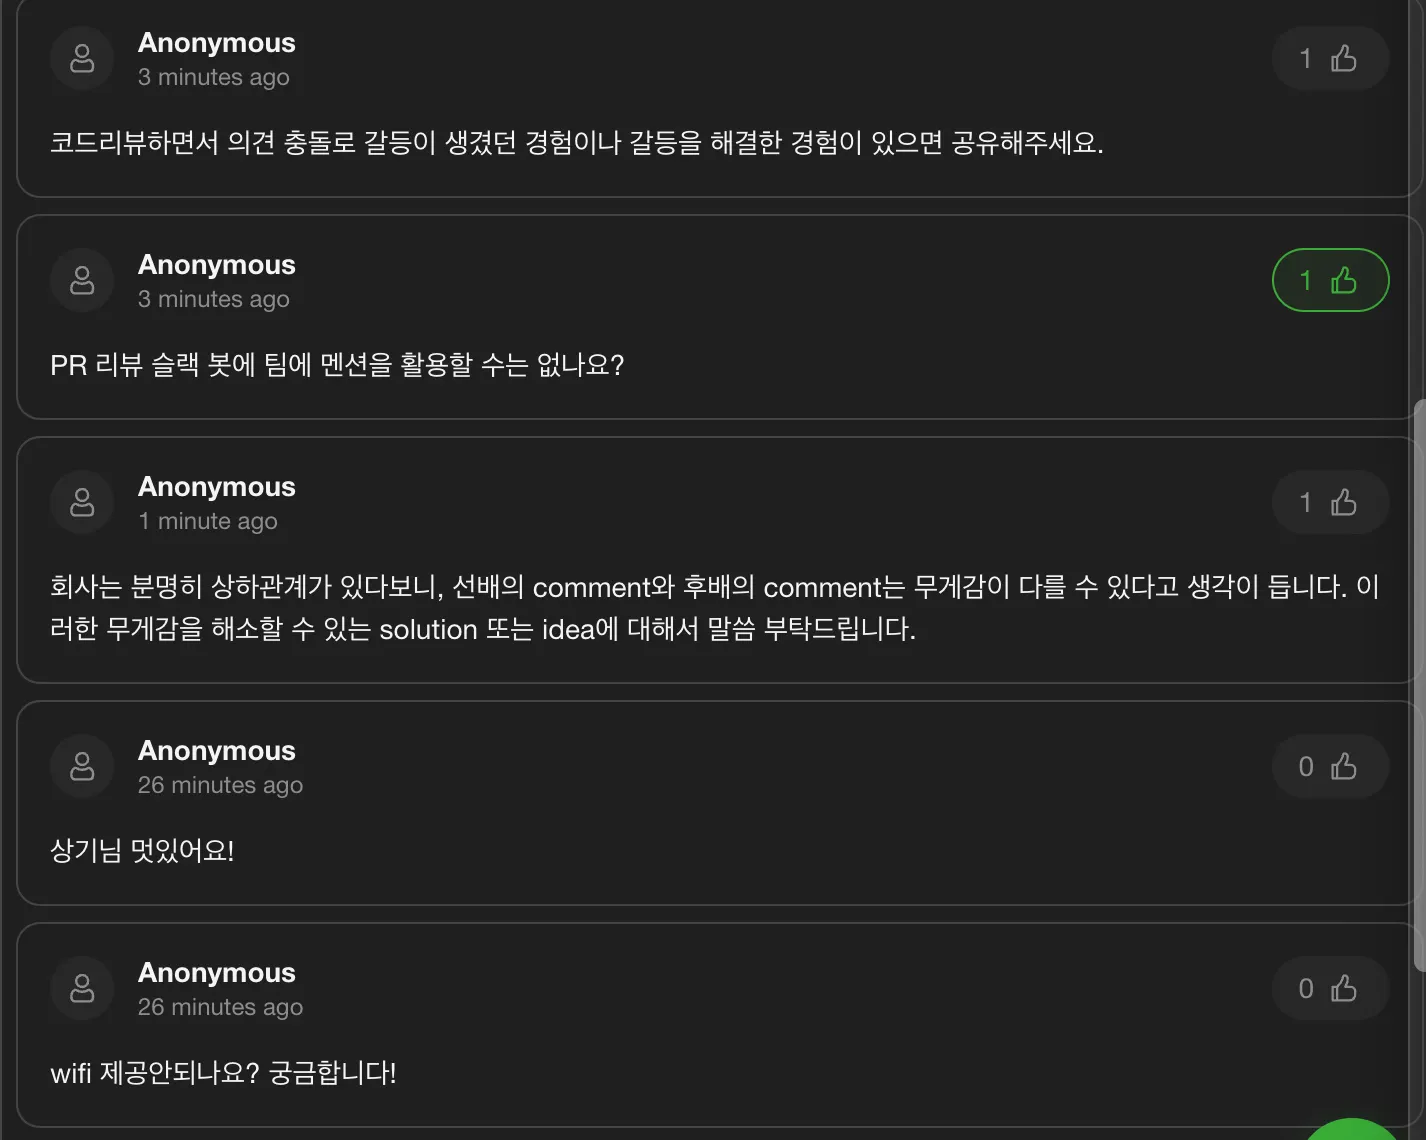Like the '상기님 멋있어요!' comment
The image size is (1426, 1140).
click(x=1330, y=767)
